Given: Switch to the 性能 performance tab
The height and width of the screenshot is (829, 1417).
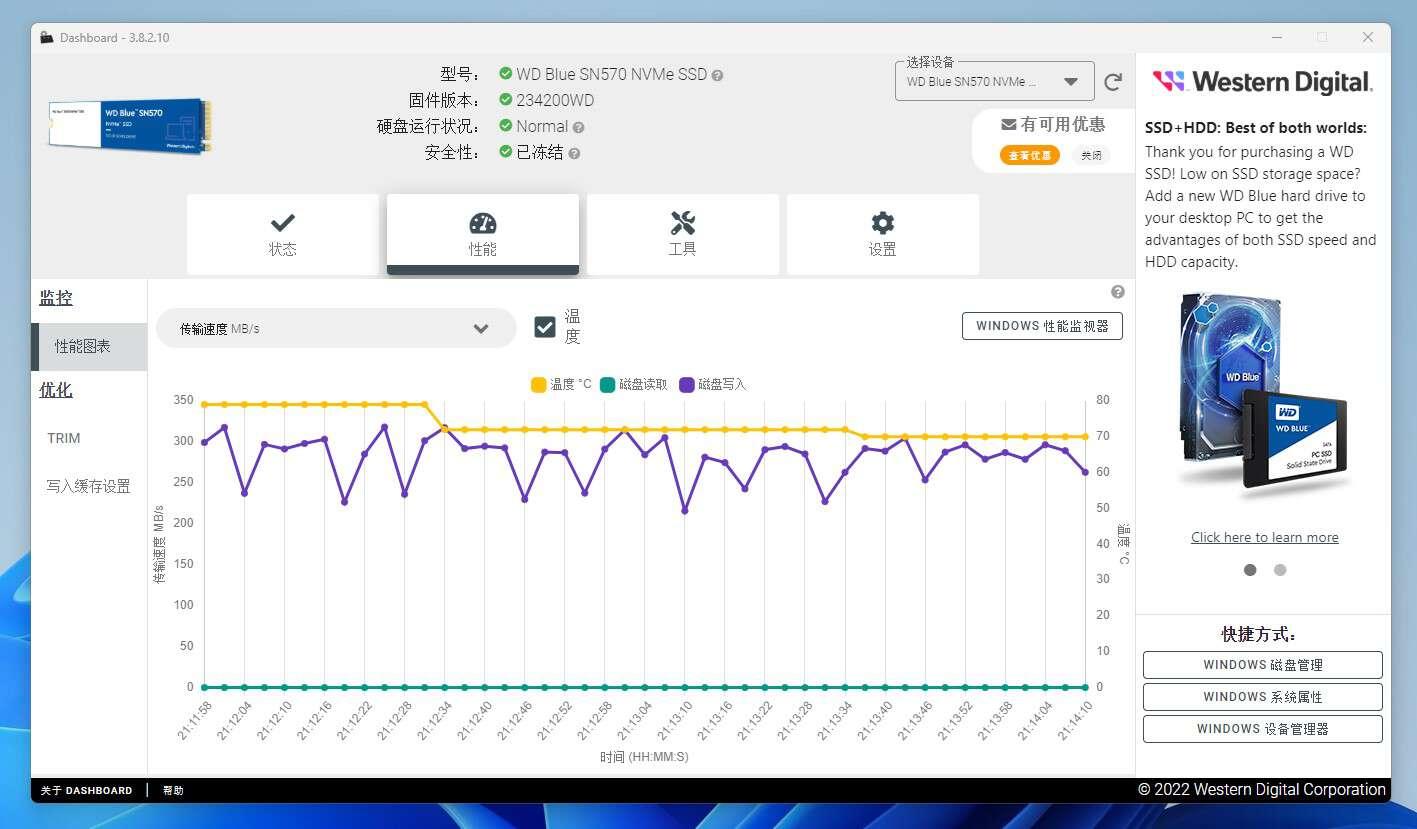Looking at the screenshot, I should 482,234.
